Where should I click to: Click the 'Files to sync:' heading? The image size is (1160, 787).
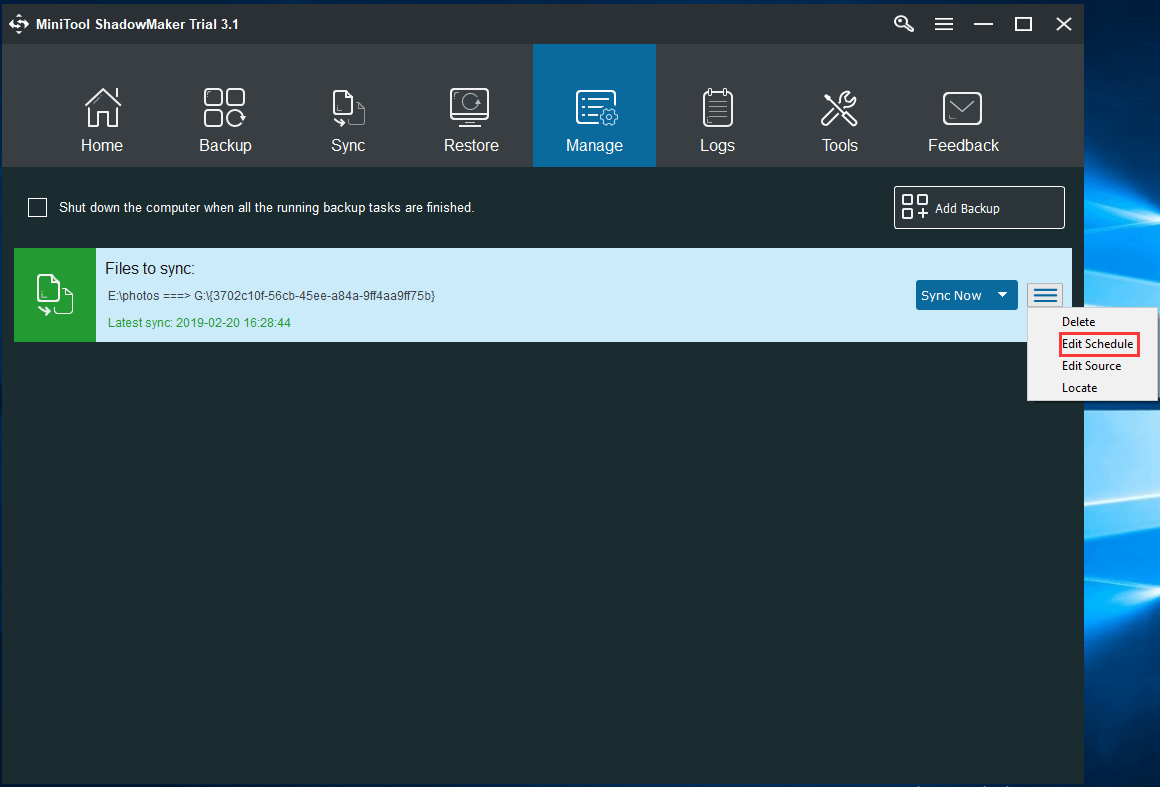[149, 269]
